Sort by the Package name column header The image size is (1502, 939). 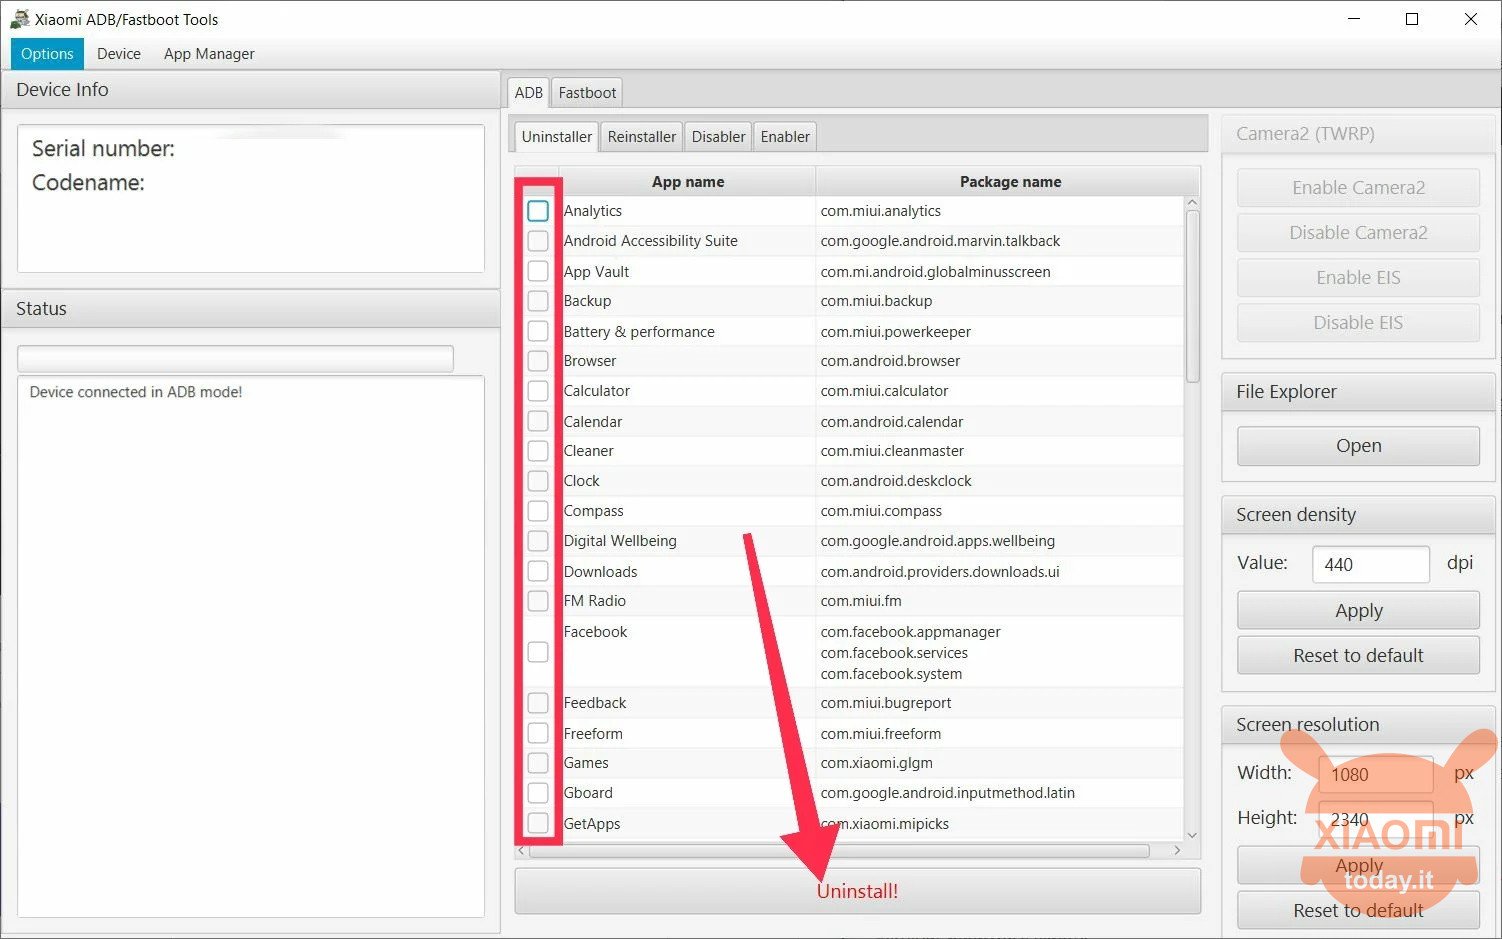(1010, 182)
